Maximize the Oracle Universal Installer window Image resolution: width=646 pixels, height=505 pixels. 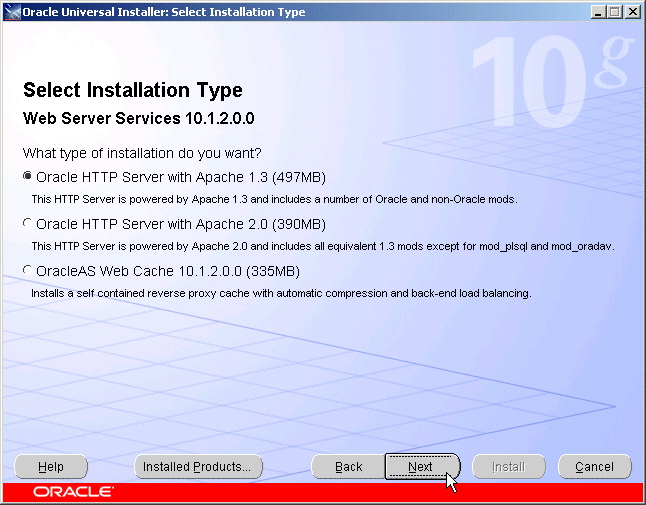point(614,12)
